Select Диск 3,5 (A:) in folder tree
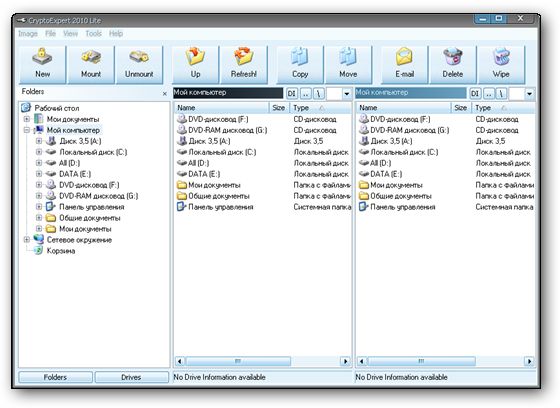The width and height of the screenshot is (560, 408). click(80, 141)
